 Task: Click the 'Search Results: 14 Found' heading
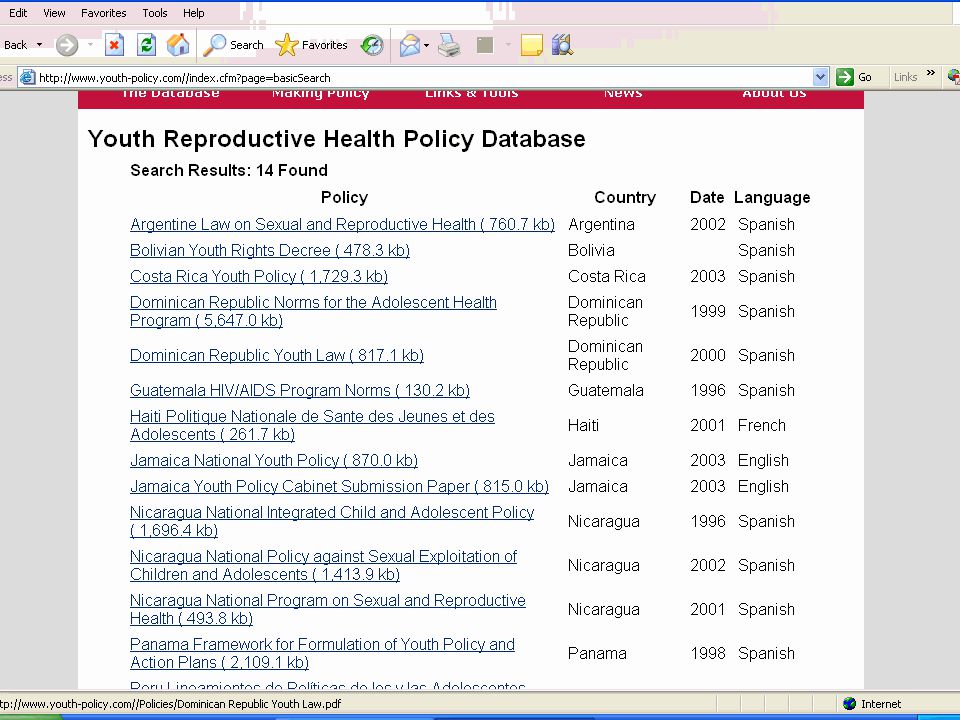tap(229, 170)
